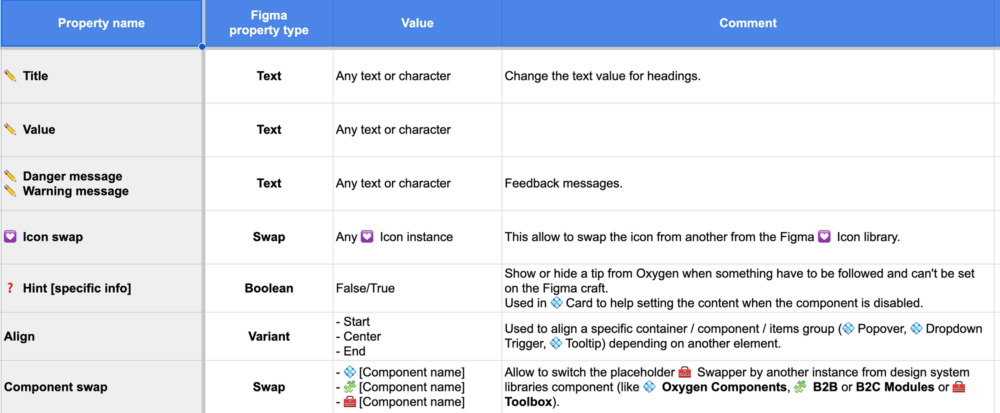Select the Comment column header

[748, 23]
